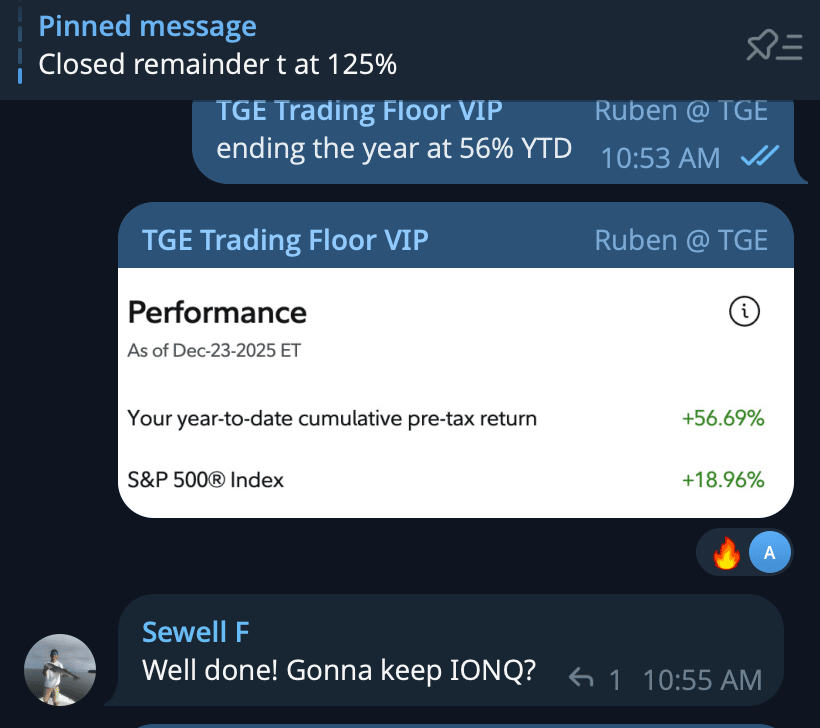The image size is (820, 728).
Task: Open Sewell F's profile photo
Action: (x=60, y=670)
